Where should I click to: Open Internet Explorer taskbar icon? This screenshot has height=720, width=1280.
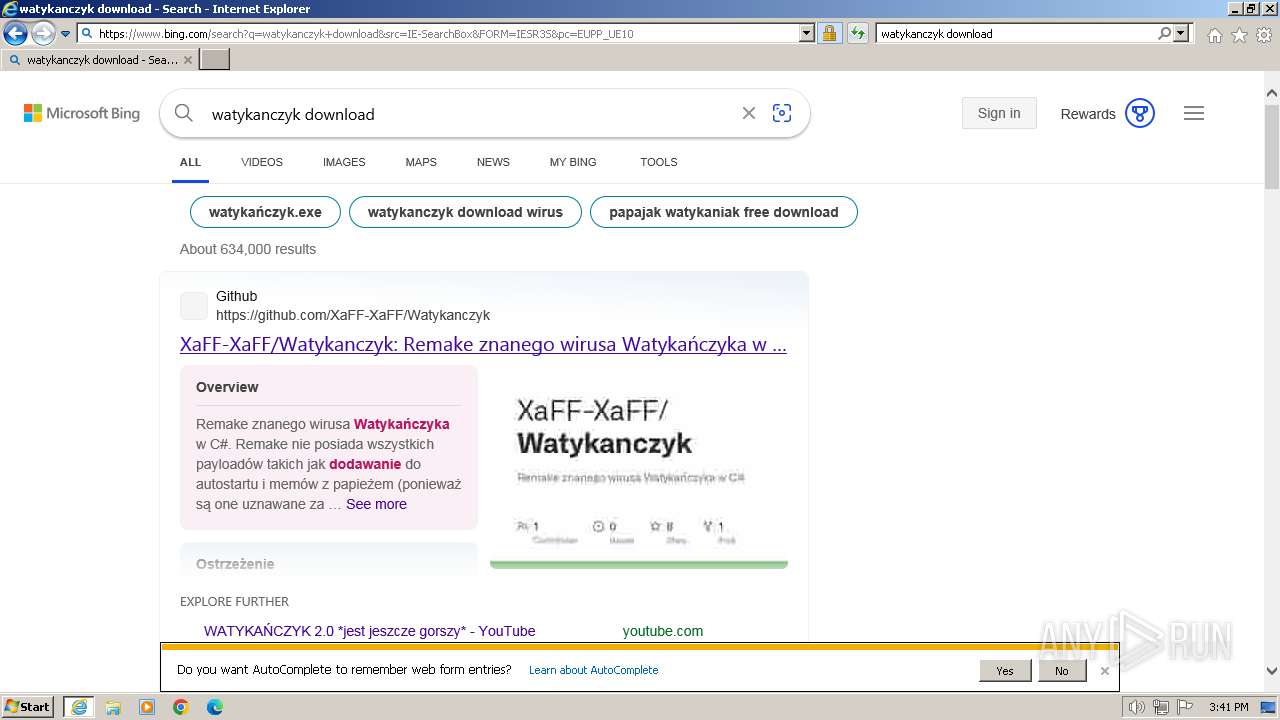(79, 707)
